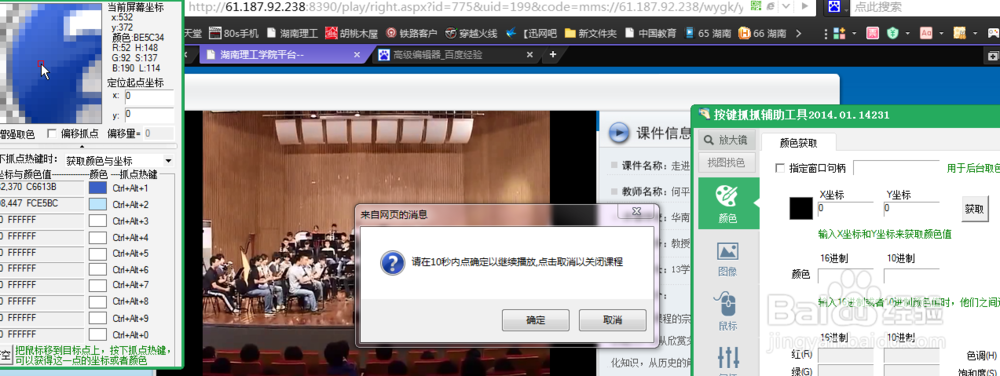Image resolution: width=1000 pixels, height=376 pixels.
Task: Click the green shield extension icon
Action: [892, 33]
